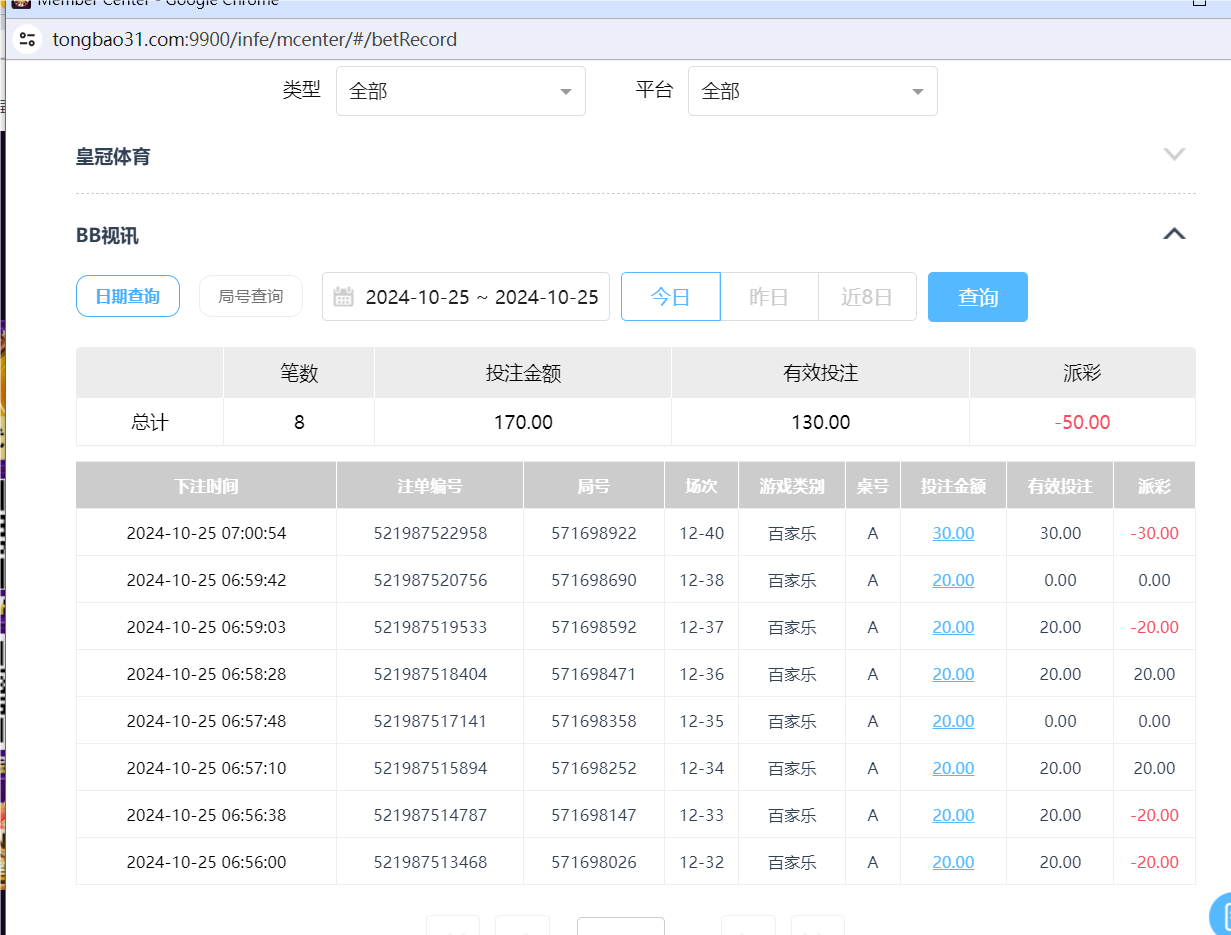Select the 近8日 quick date filter
The image size is (1231, 935).
click(866, 296)
